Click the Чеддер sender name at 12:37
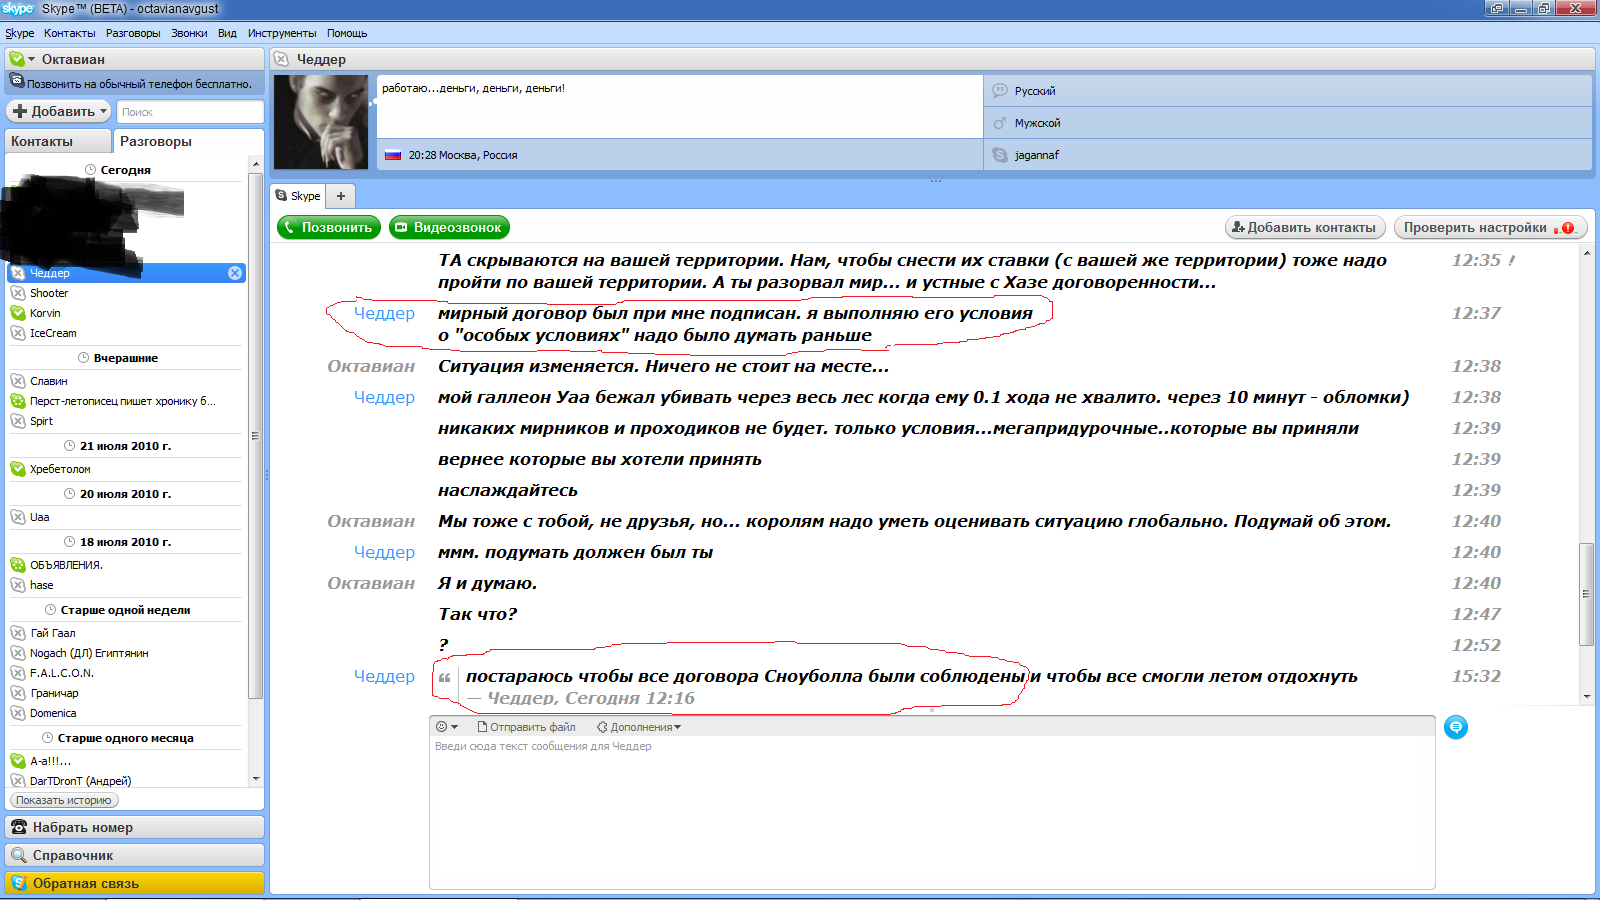Screen dimensions: 1600x900 [384, 313]
